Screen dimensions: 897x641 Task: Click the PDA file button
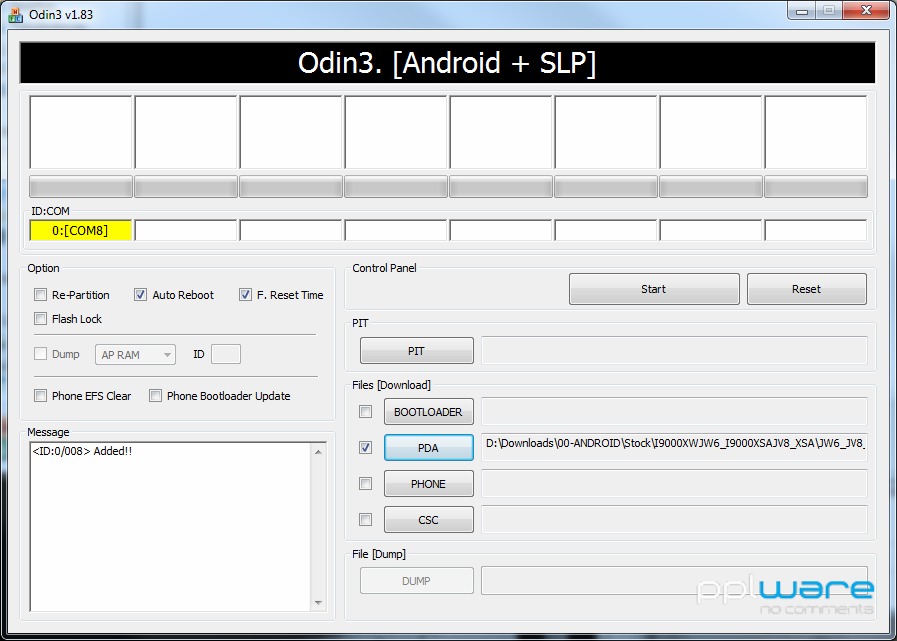click(x=428, y=448)
